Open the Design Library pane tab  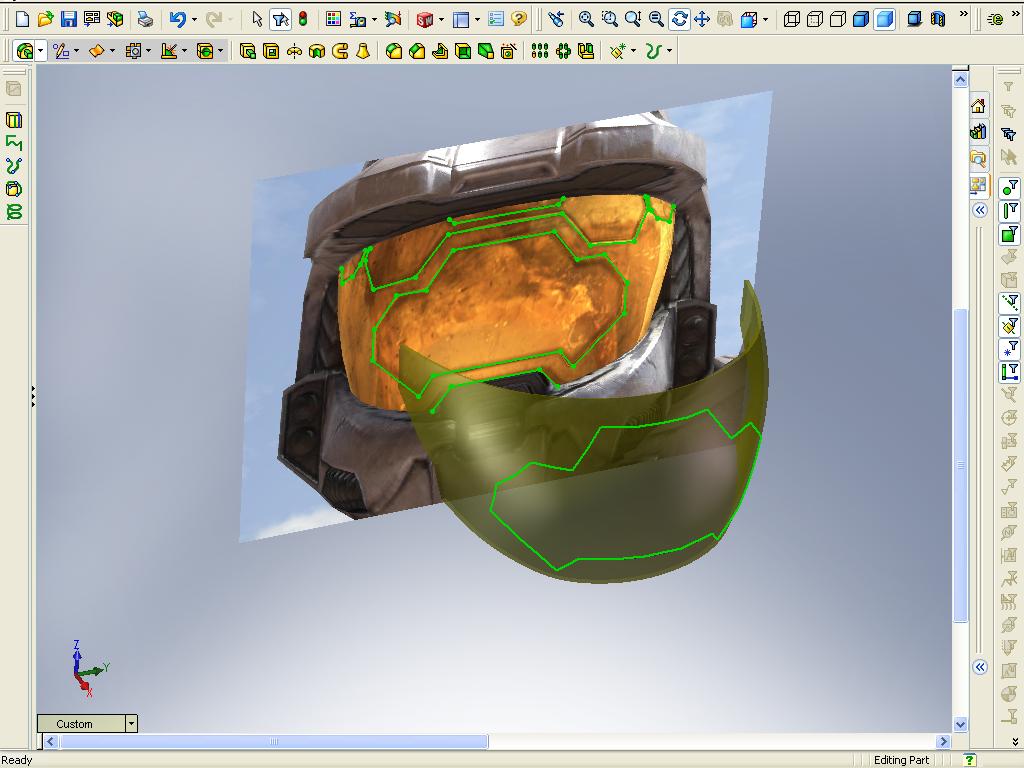pyautogui.click(x=978, y=132)
